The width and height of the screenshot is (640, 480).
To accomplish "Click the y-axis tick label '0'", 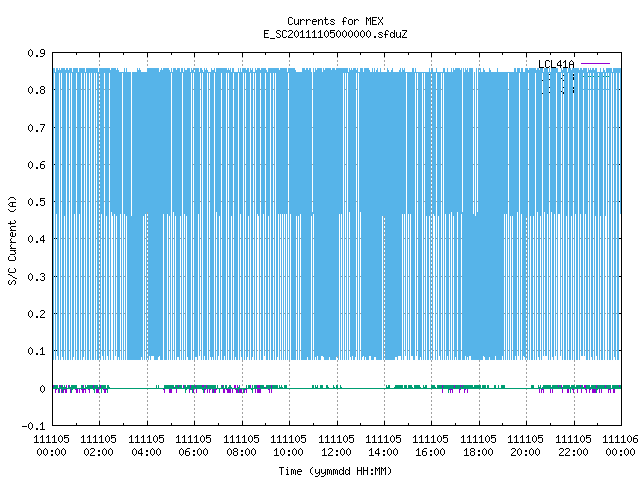I will 42,389.
